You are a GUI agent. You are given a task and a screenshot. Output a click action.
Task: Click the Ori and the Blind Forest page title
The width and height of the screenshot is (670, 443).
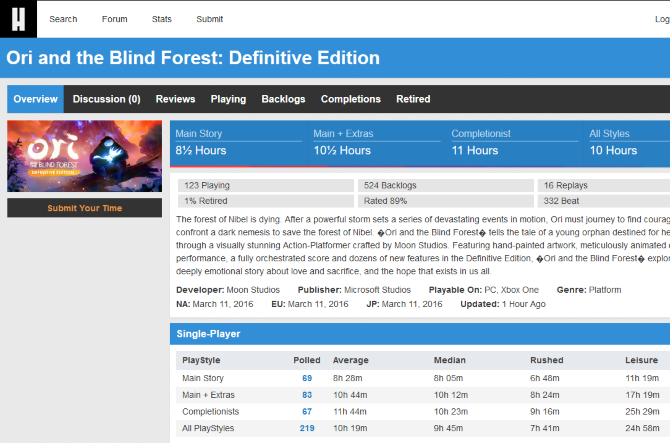[x=193, y=58]
